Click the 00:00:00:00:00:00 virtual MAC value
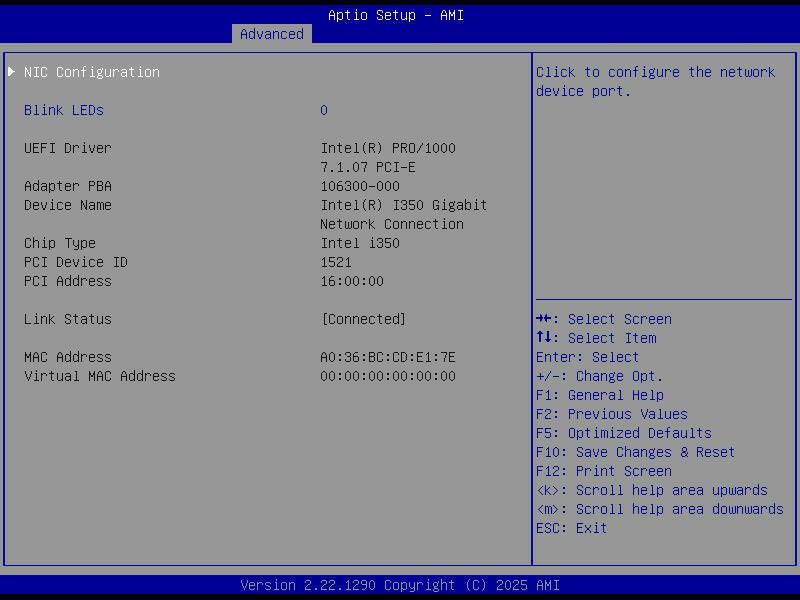 388,377
